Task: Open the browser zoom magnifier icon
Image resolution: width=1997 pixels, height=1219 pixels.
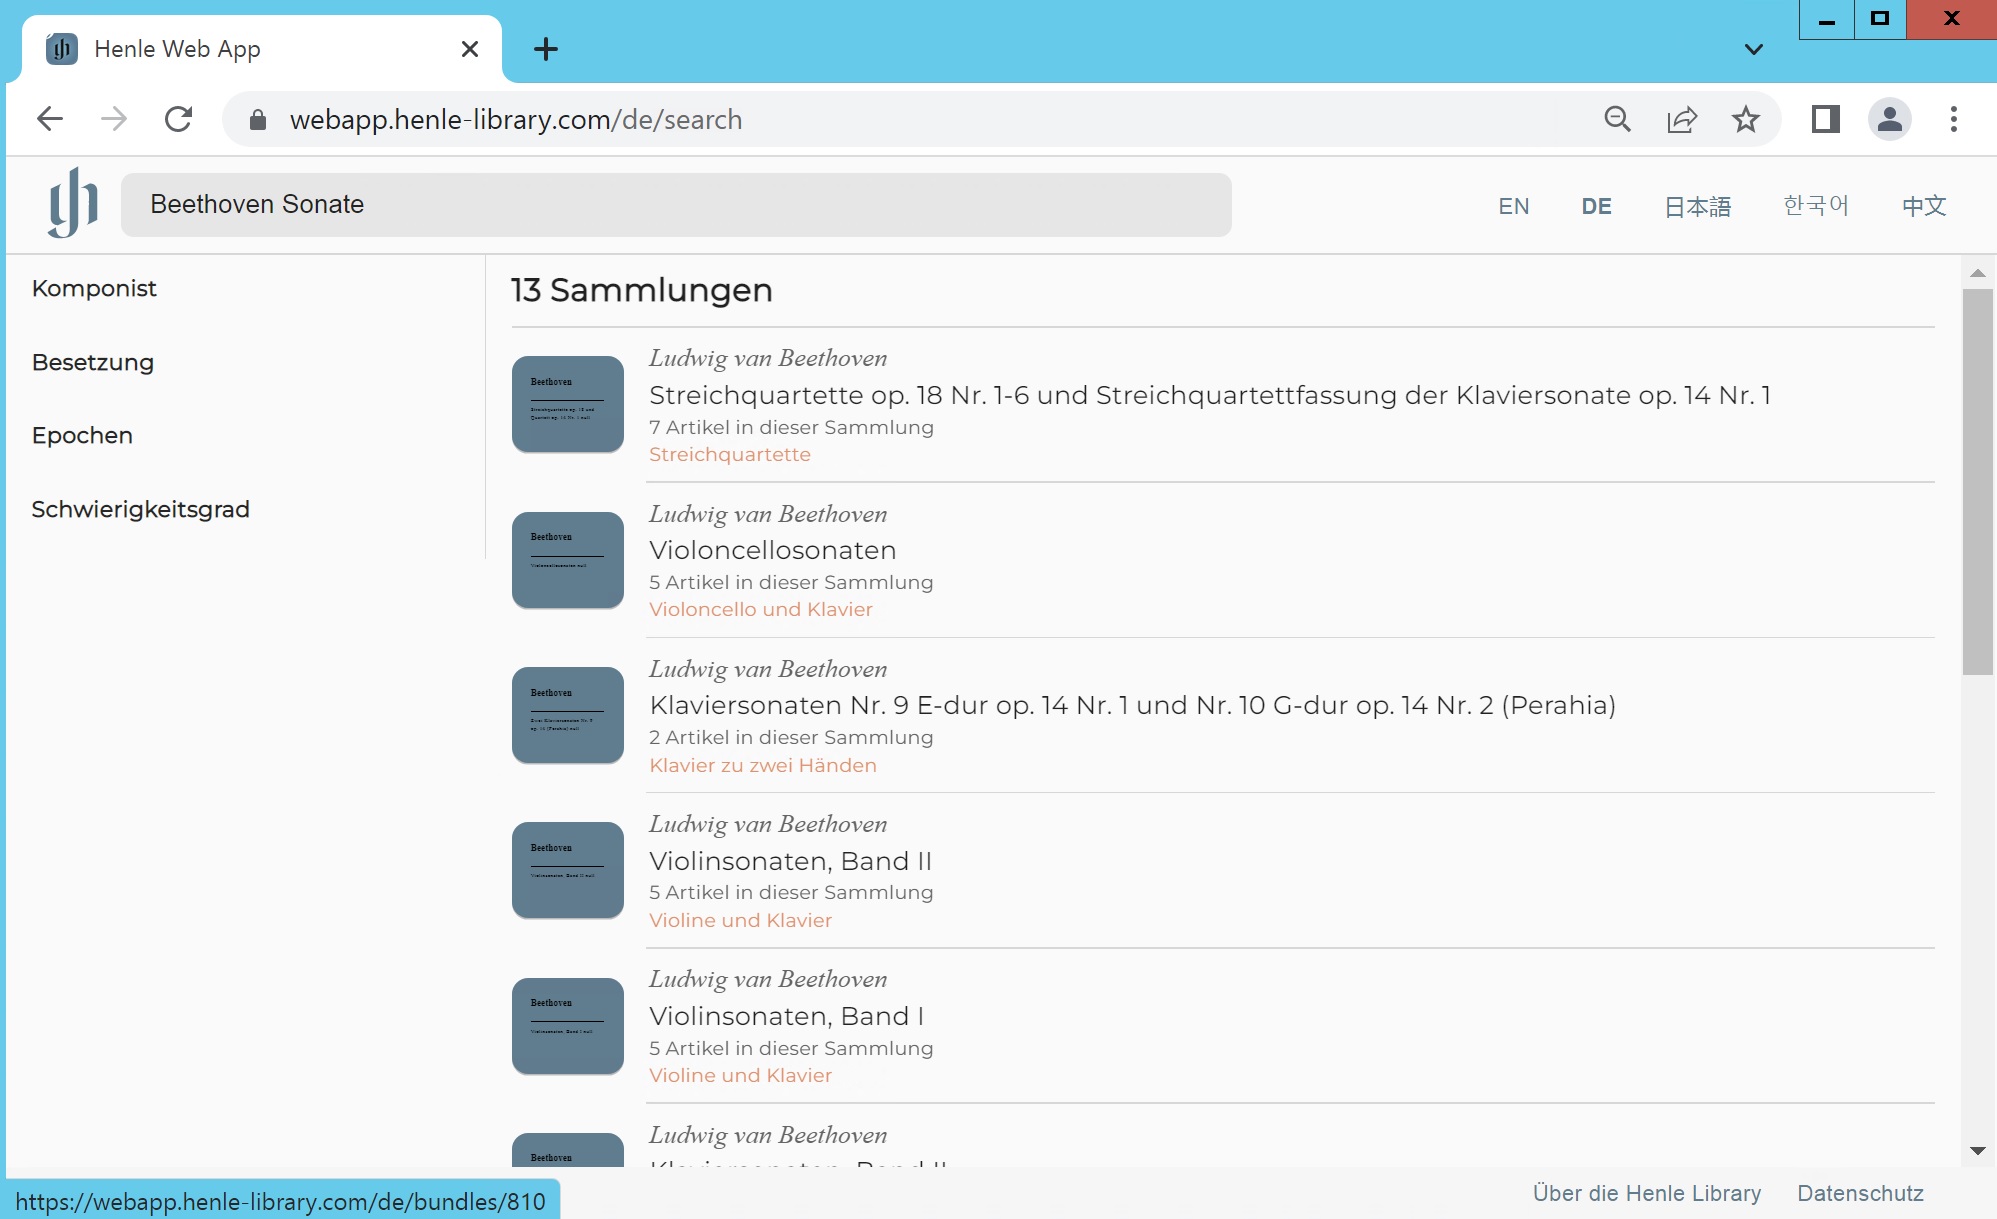Action: point(1617,119)
